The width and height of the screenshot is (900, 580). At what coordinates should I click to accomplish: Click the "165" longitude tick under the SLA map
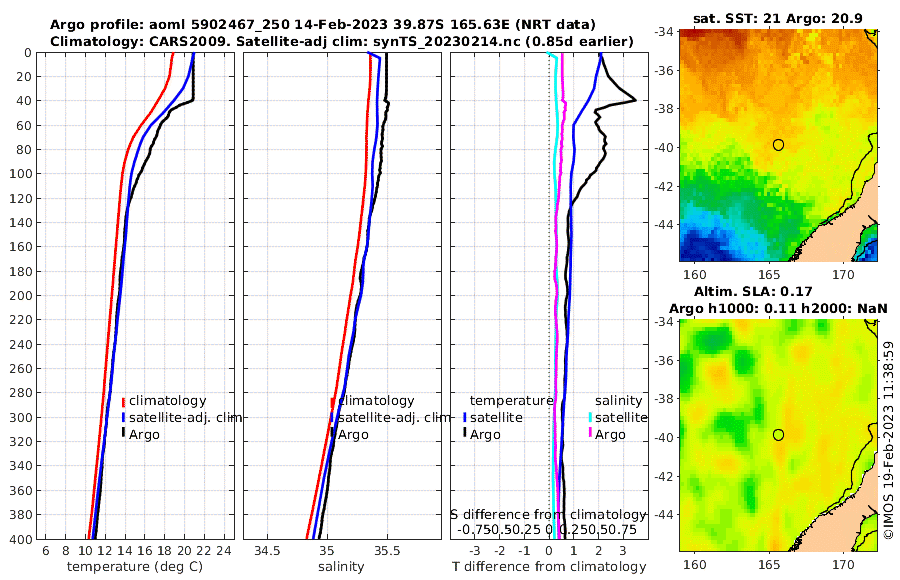pos(769,565)
